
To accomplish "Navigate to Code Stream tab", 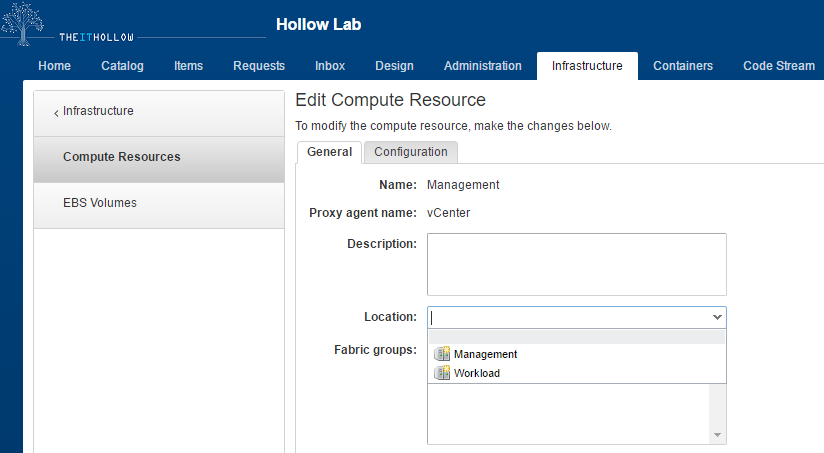I will 778,66.
